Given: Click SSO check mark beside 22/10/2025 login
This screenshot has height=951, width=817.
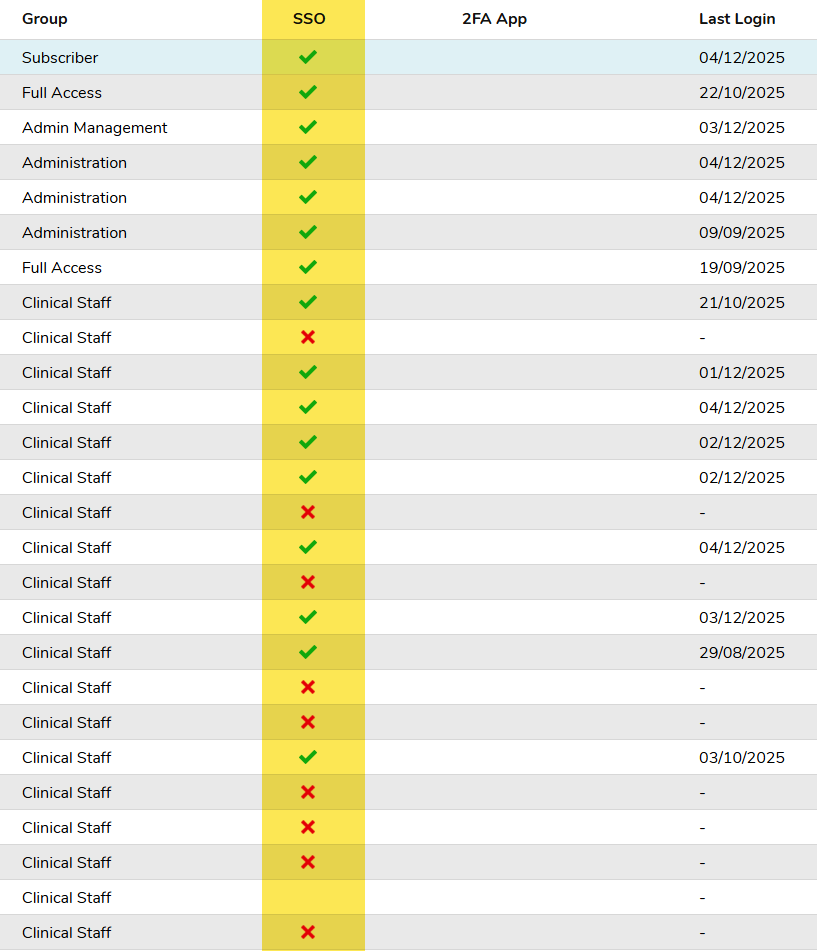Looking at the screenshot, I should (x=308, y=92).
